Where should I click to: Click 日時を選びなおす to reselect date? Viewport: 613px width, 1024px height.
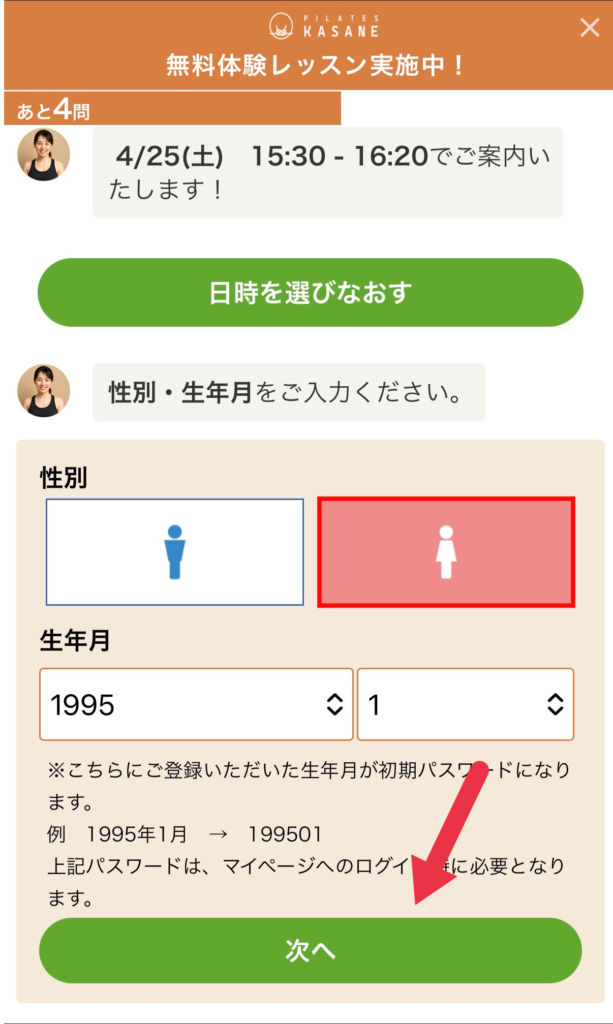(x=310, y=293)
